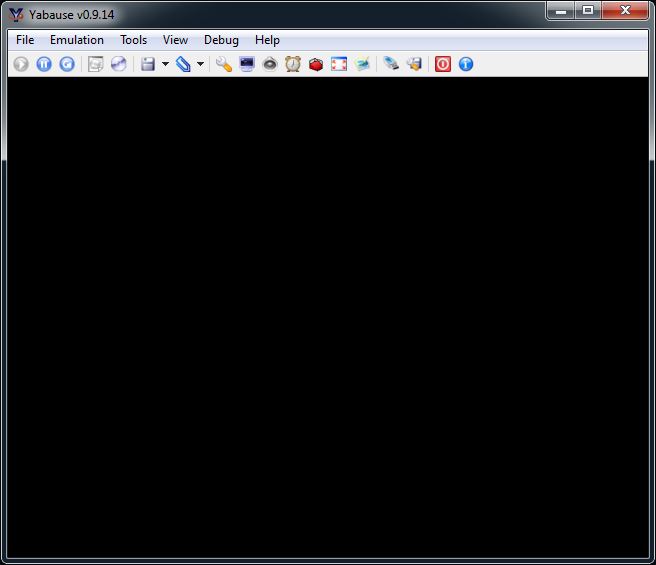
Task: Open the Debug menu
Action: [x=221, y=40]
